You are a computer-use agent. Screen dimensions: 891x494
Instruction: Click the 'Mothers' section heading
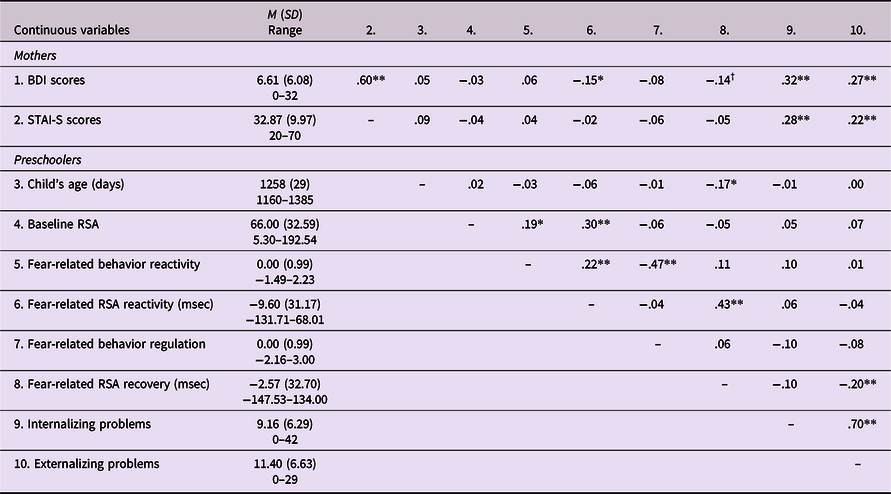pyautogui.click(x=35, y=56)
